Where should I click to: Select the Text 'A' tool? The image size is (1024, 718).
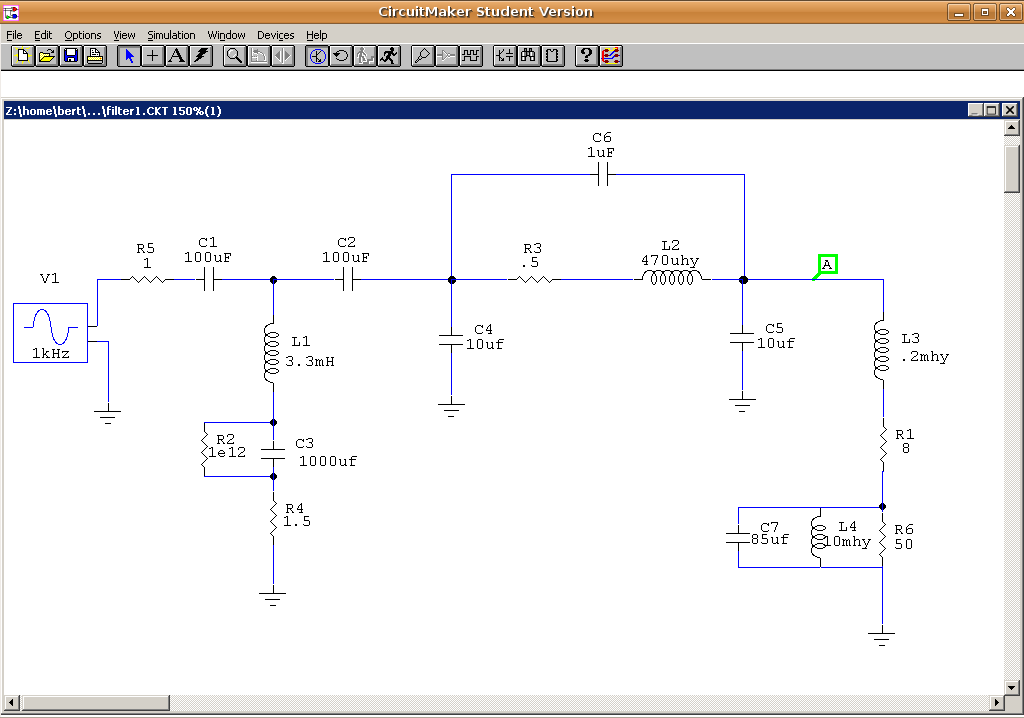click(177, 56)
